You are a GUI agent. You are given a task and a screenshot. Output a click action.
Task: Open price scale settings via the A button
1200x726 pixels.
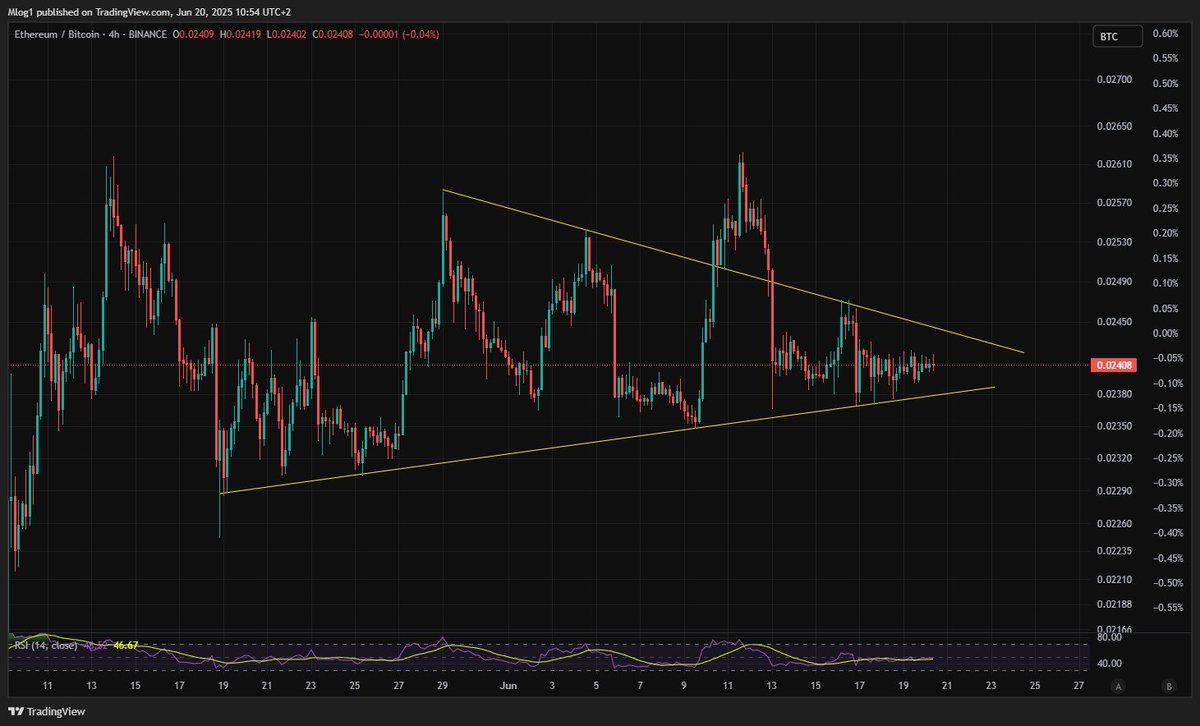(1119, 687)
